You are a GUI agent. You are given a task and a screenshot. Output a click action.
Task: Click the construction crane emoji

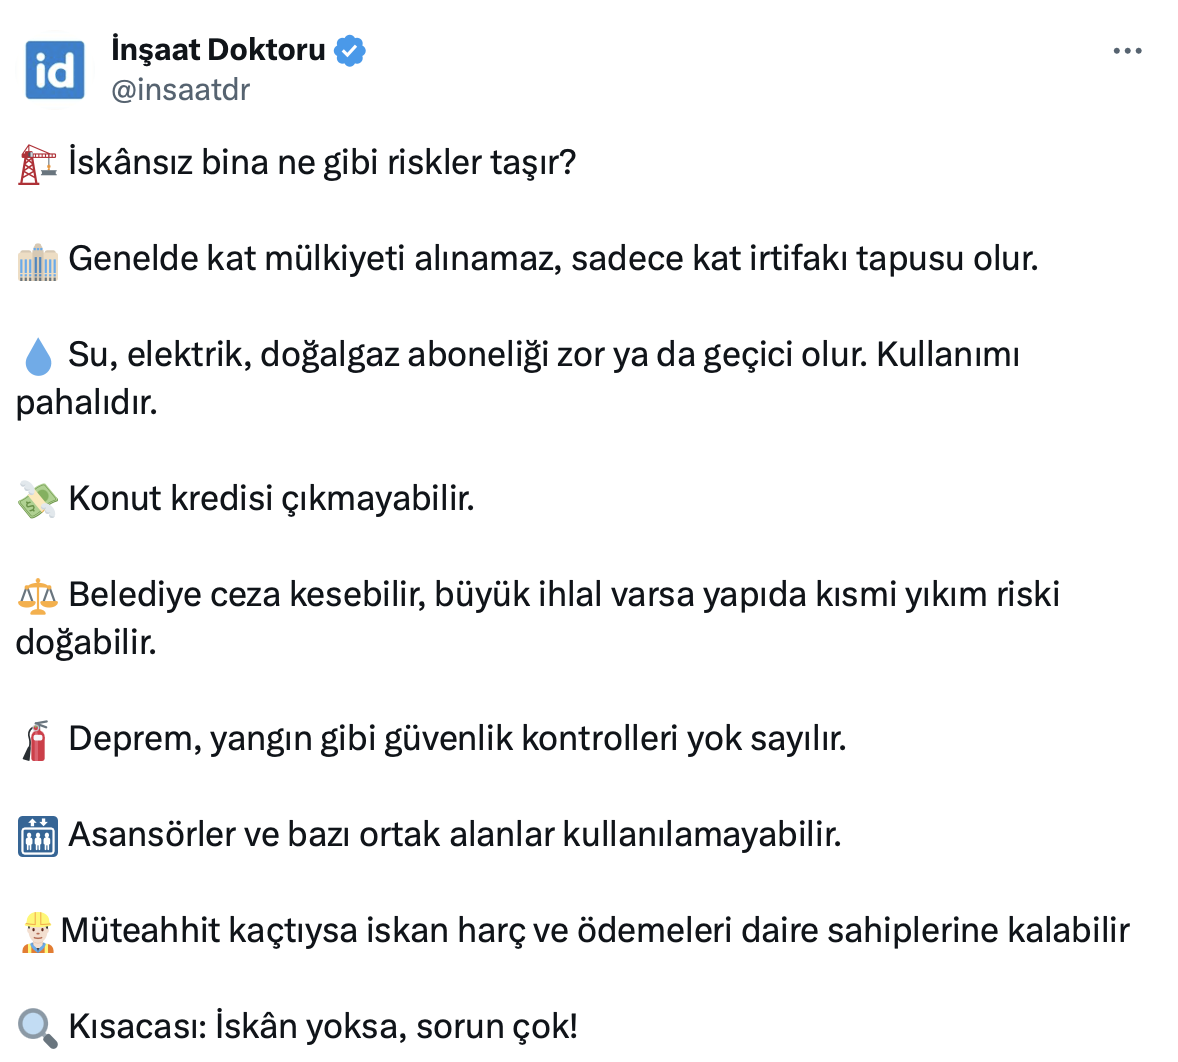38,164
